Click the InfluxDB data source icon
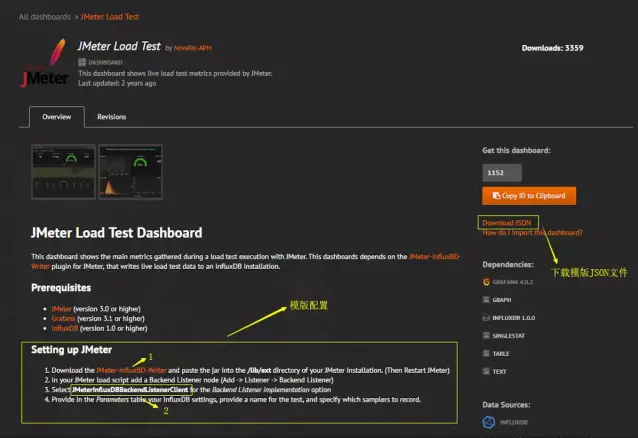638x438 pixels. pos(489,422)
